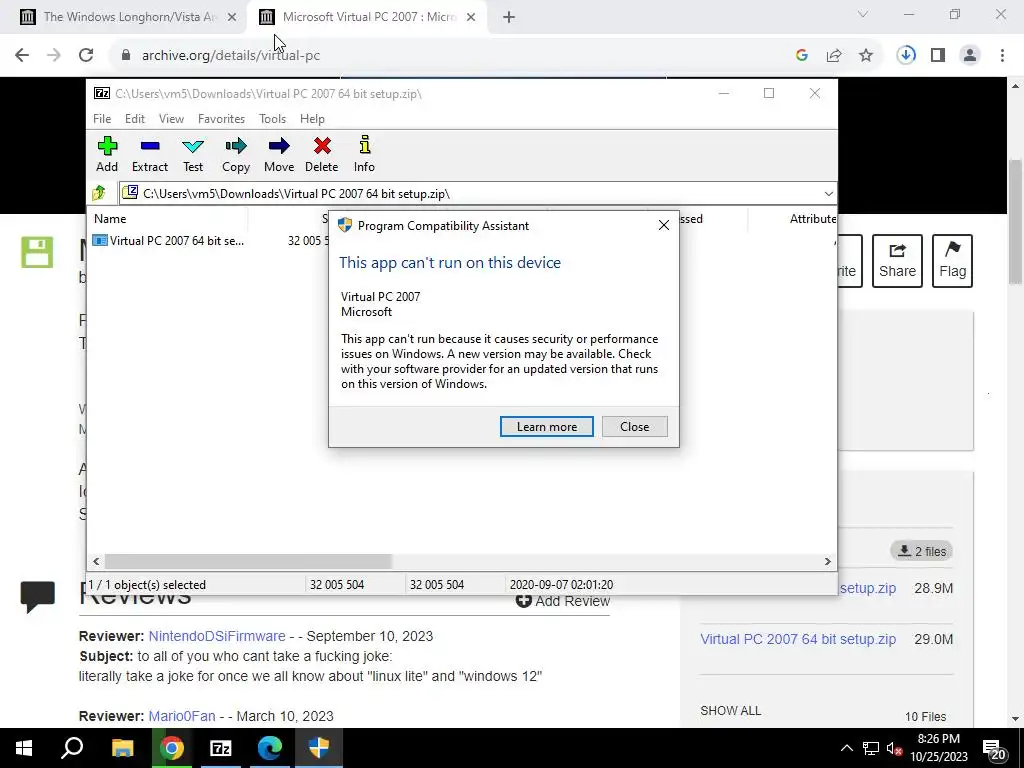Click the Virtual PC 2007 setup file icon
This screenshot has height=768, width=1024.
[99, 240]
